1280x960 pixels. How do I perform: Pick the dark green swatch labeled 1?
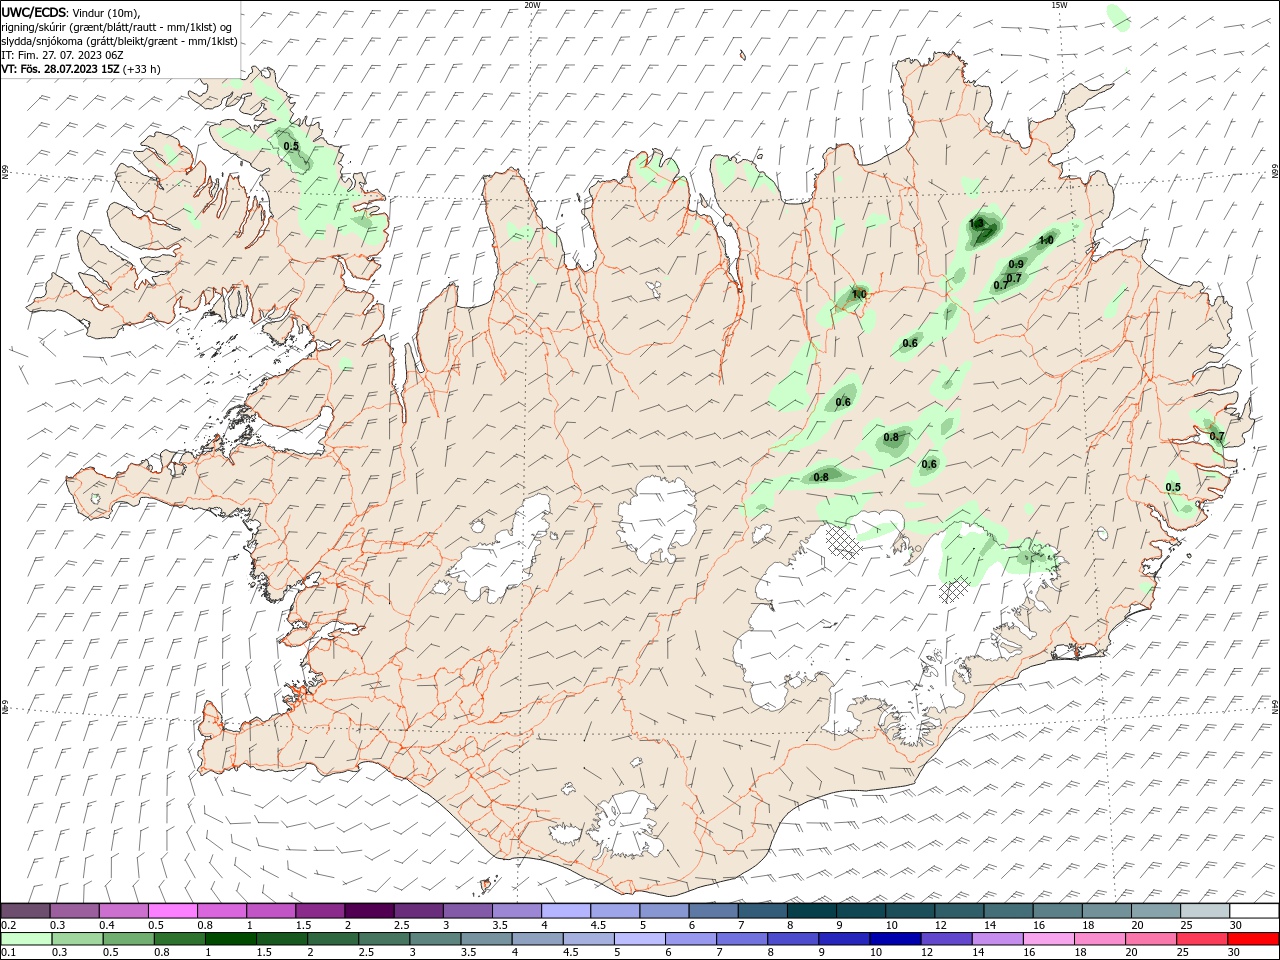[x=230, y=939]
